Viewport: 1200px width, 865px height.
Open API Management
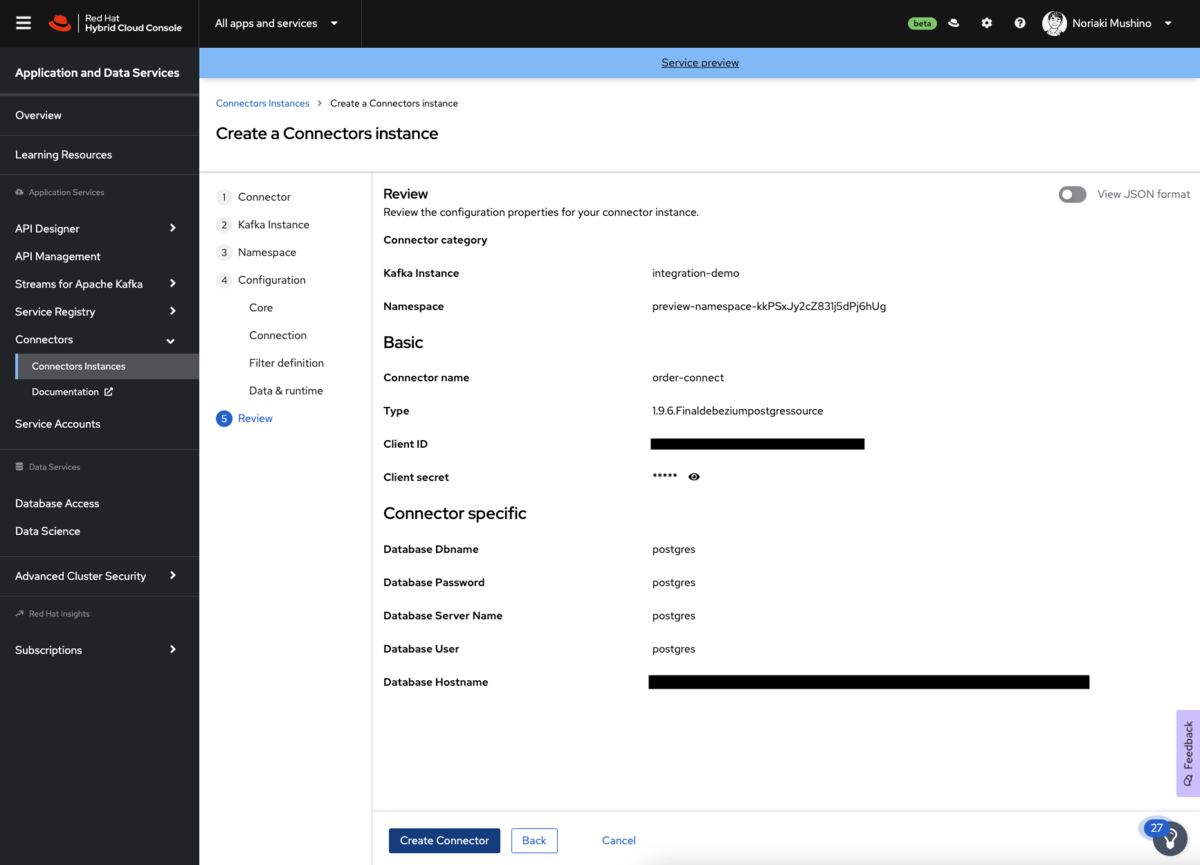pyautogui.click(x=58, y=256)
